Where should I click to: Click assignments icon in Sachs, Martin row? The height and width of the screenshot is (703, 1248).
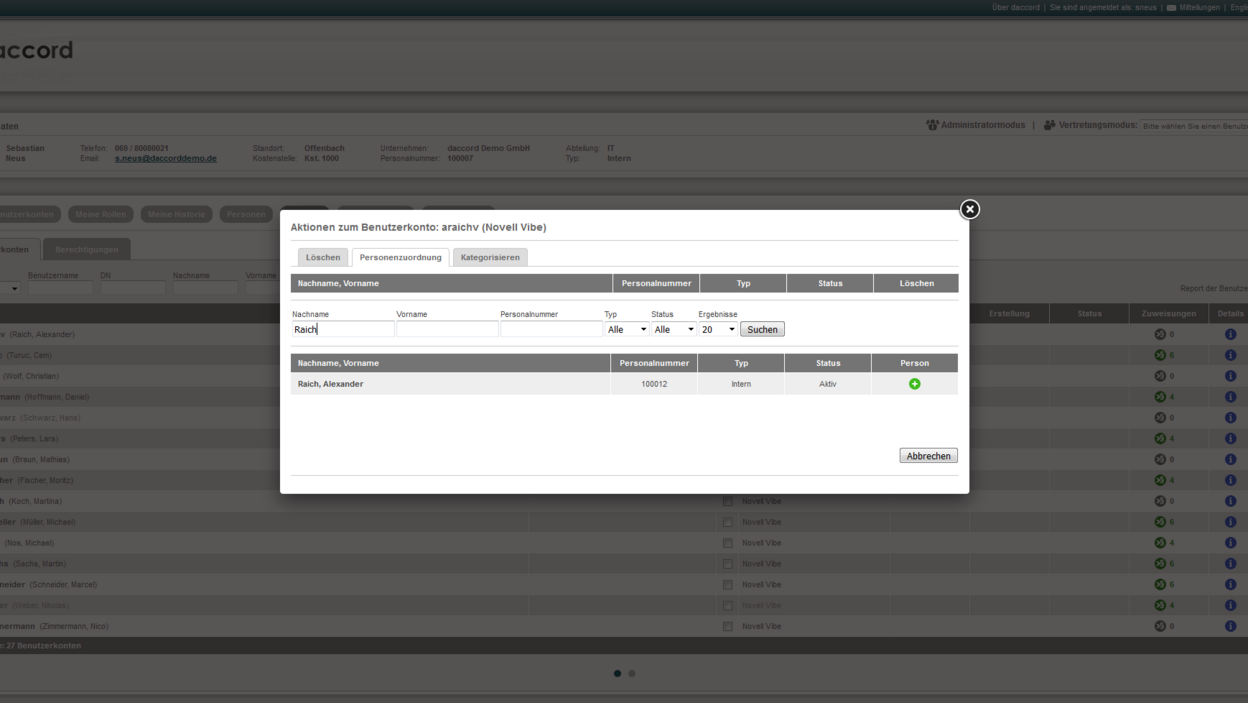[x=1160, y=564]
